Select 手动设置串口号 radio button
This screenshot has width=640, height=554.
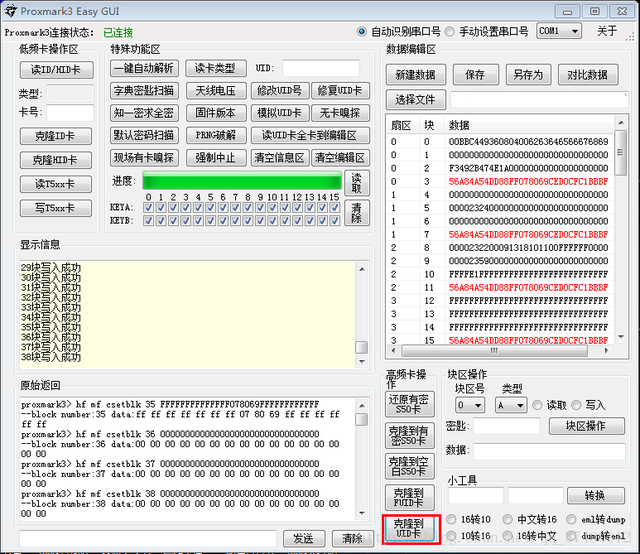450,32
